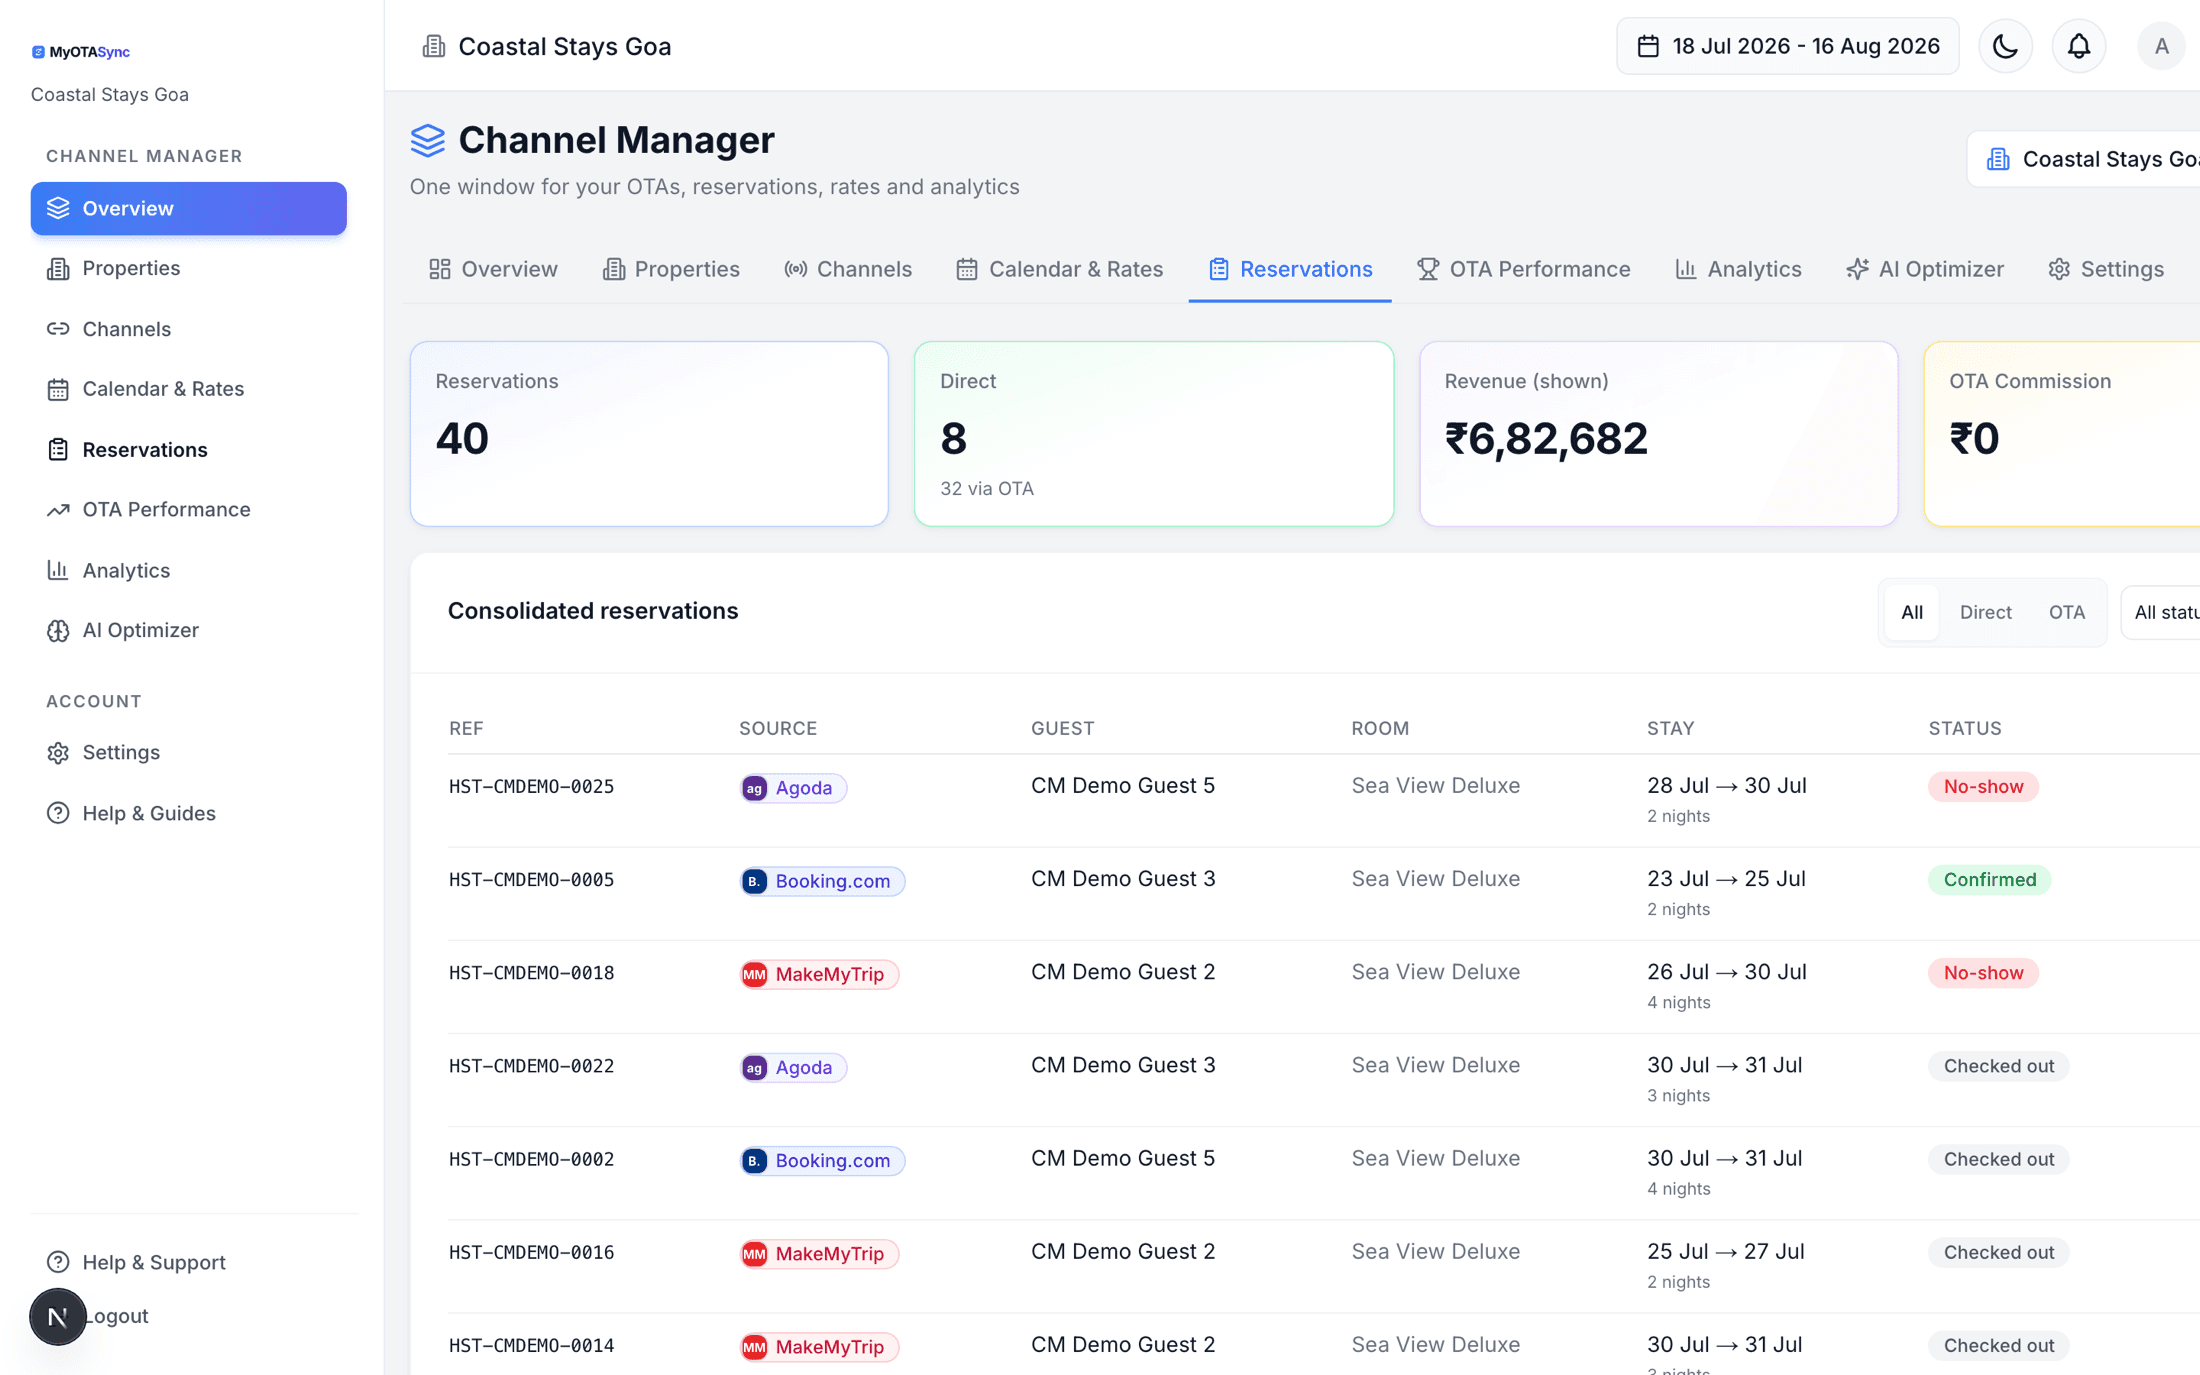
Task: Select the OTA reservations filter
Action: [x=2066, y=612]
